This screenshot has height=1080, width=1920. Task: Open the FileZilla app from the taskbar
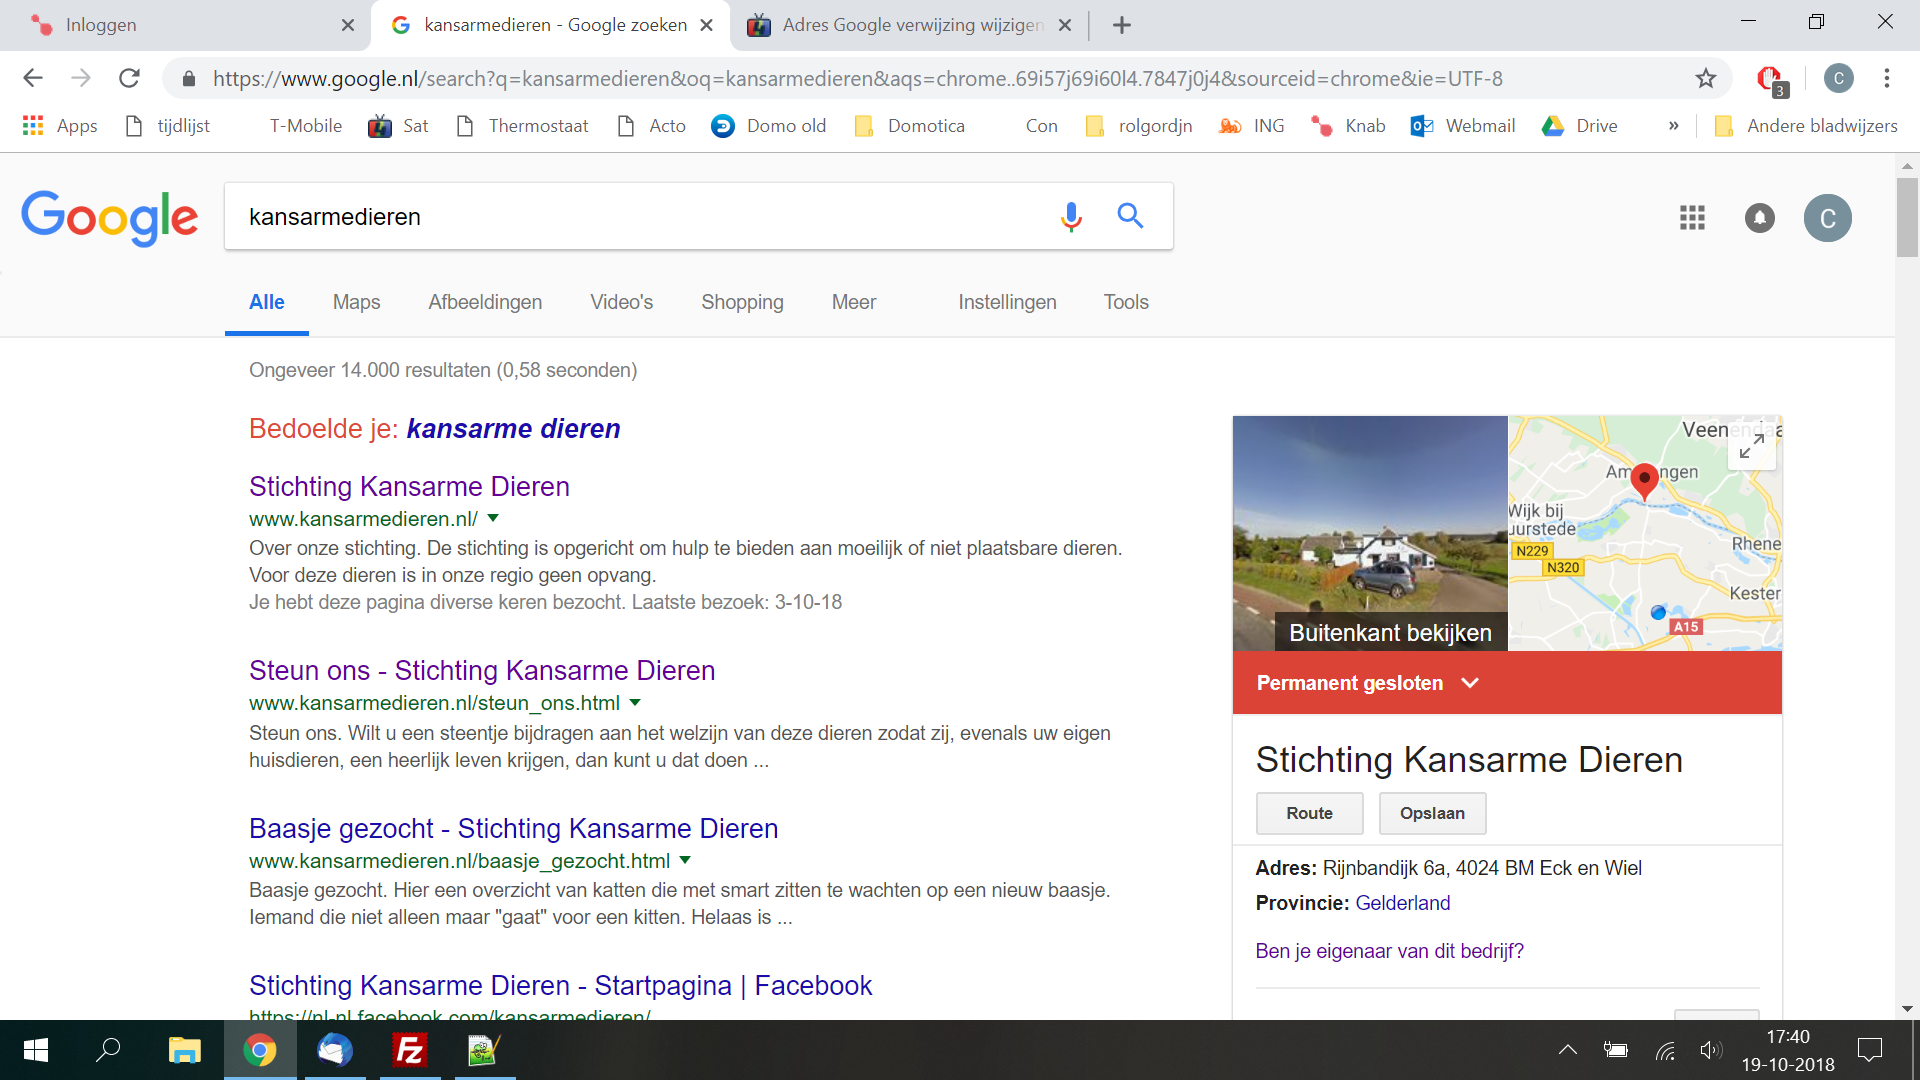point(408,1050)
